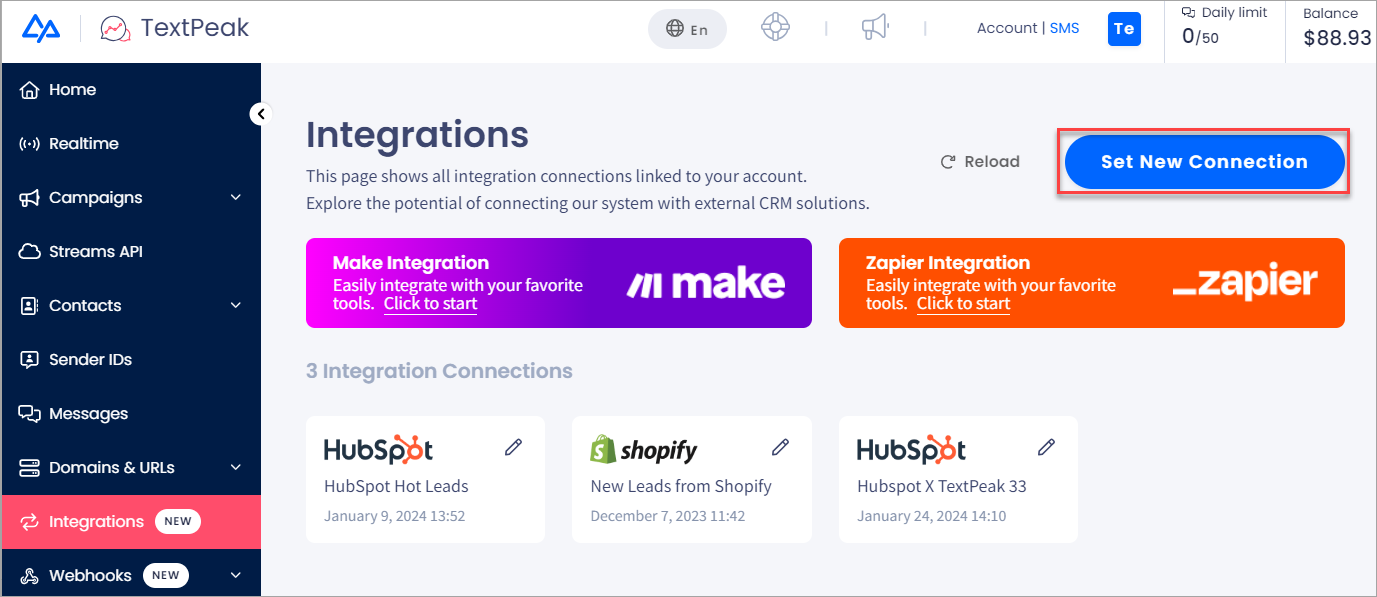Click the Account link in header

1007,28
